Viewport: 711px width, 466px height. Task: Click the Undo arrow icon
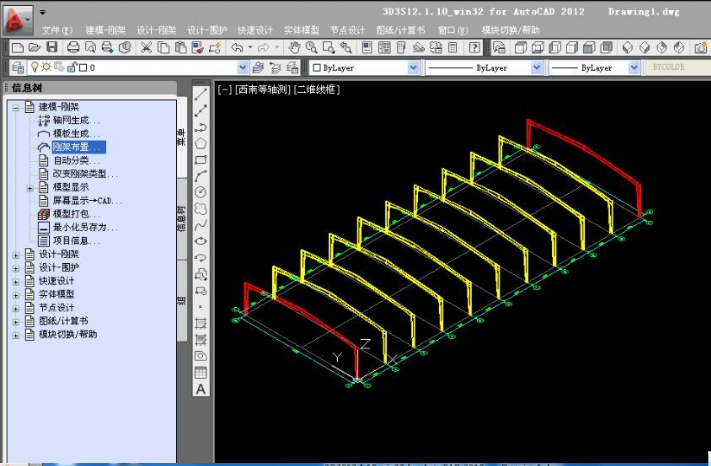click(x=237, y=47)
